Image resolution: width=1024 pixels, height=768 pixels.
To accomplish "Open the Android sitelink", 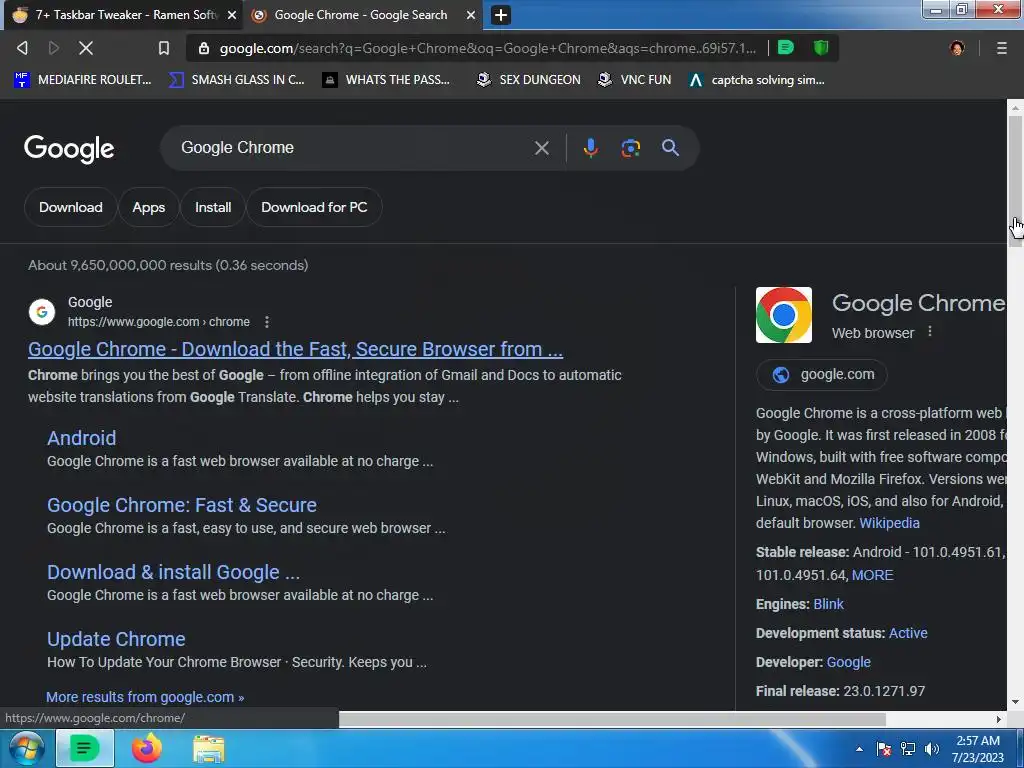I will click(82, 438).
